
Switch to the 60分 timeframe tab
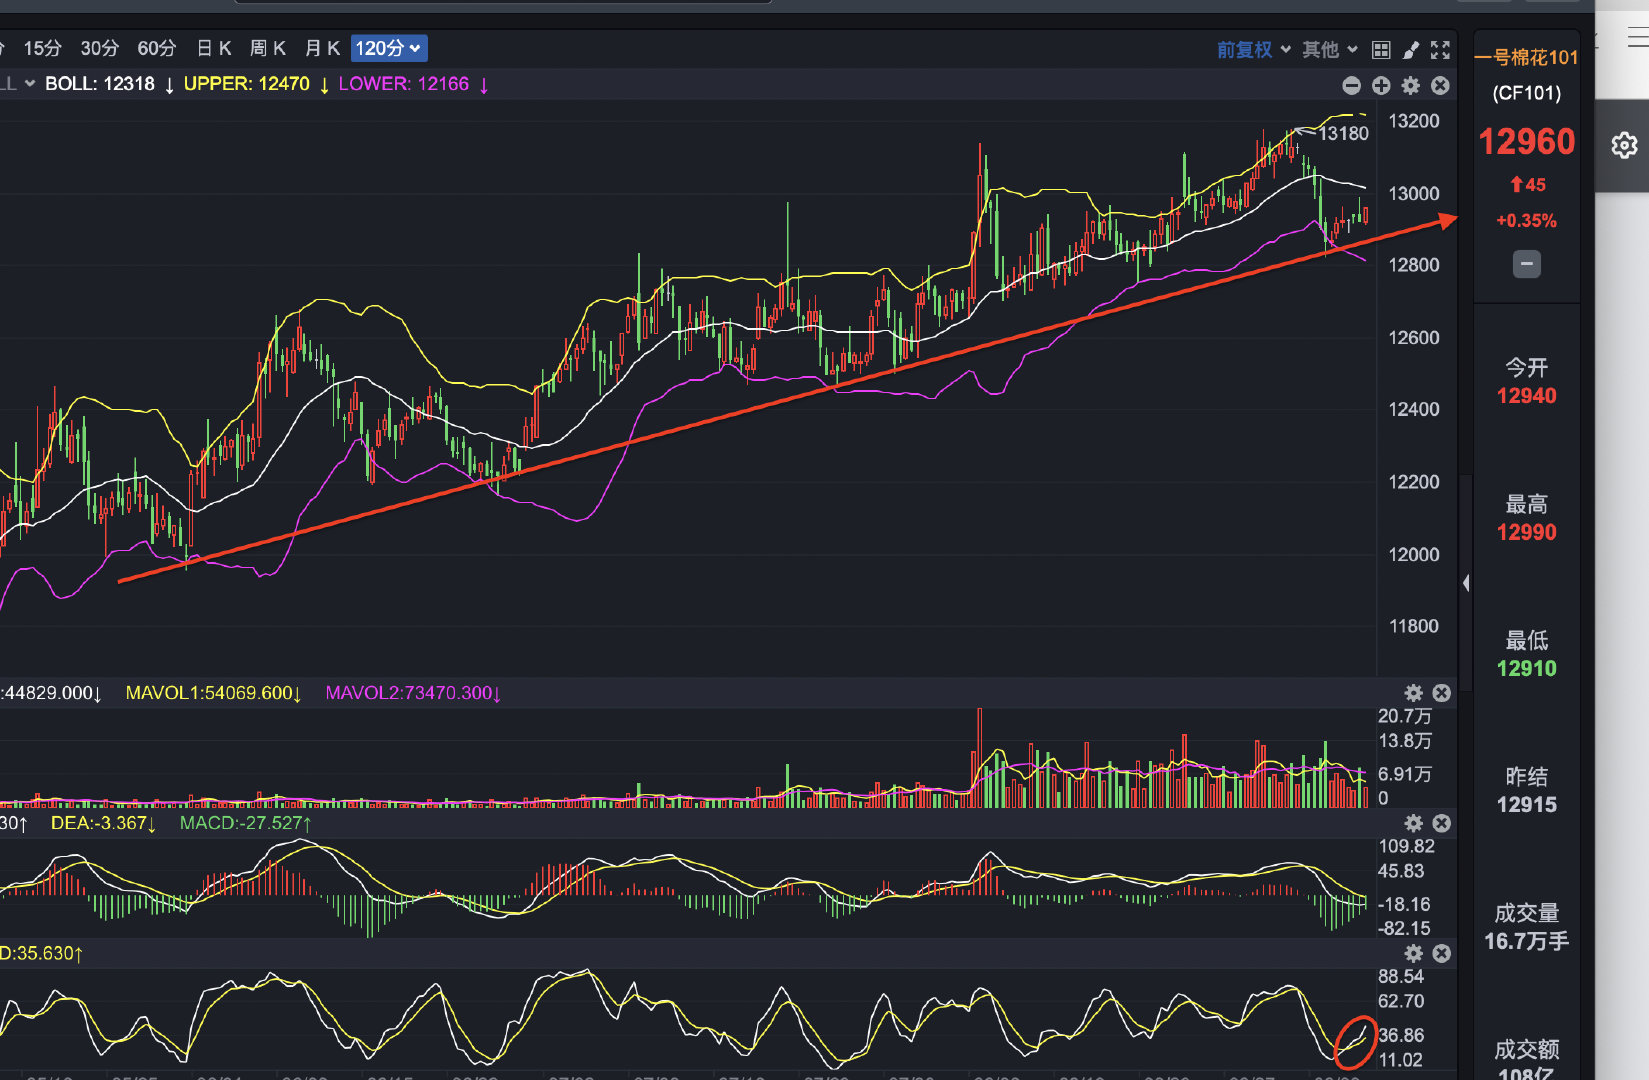click(x=156, y=48)
